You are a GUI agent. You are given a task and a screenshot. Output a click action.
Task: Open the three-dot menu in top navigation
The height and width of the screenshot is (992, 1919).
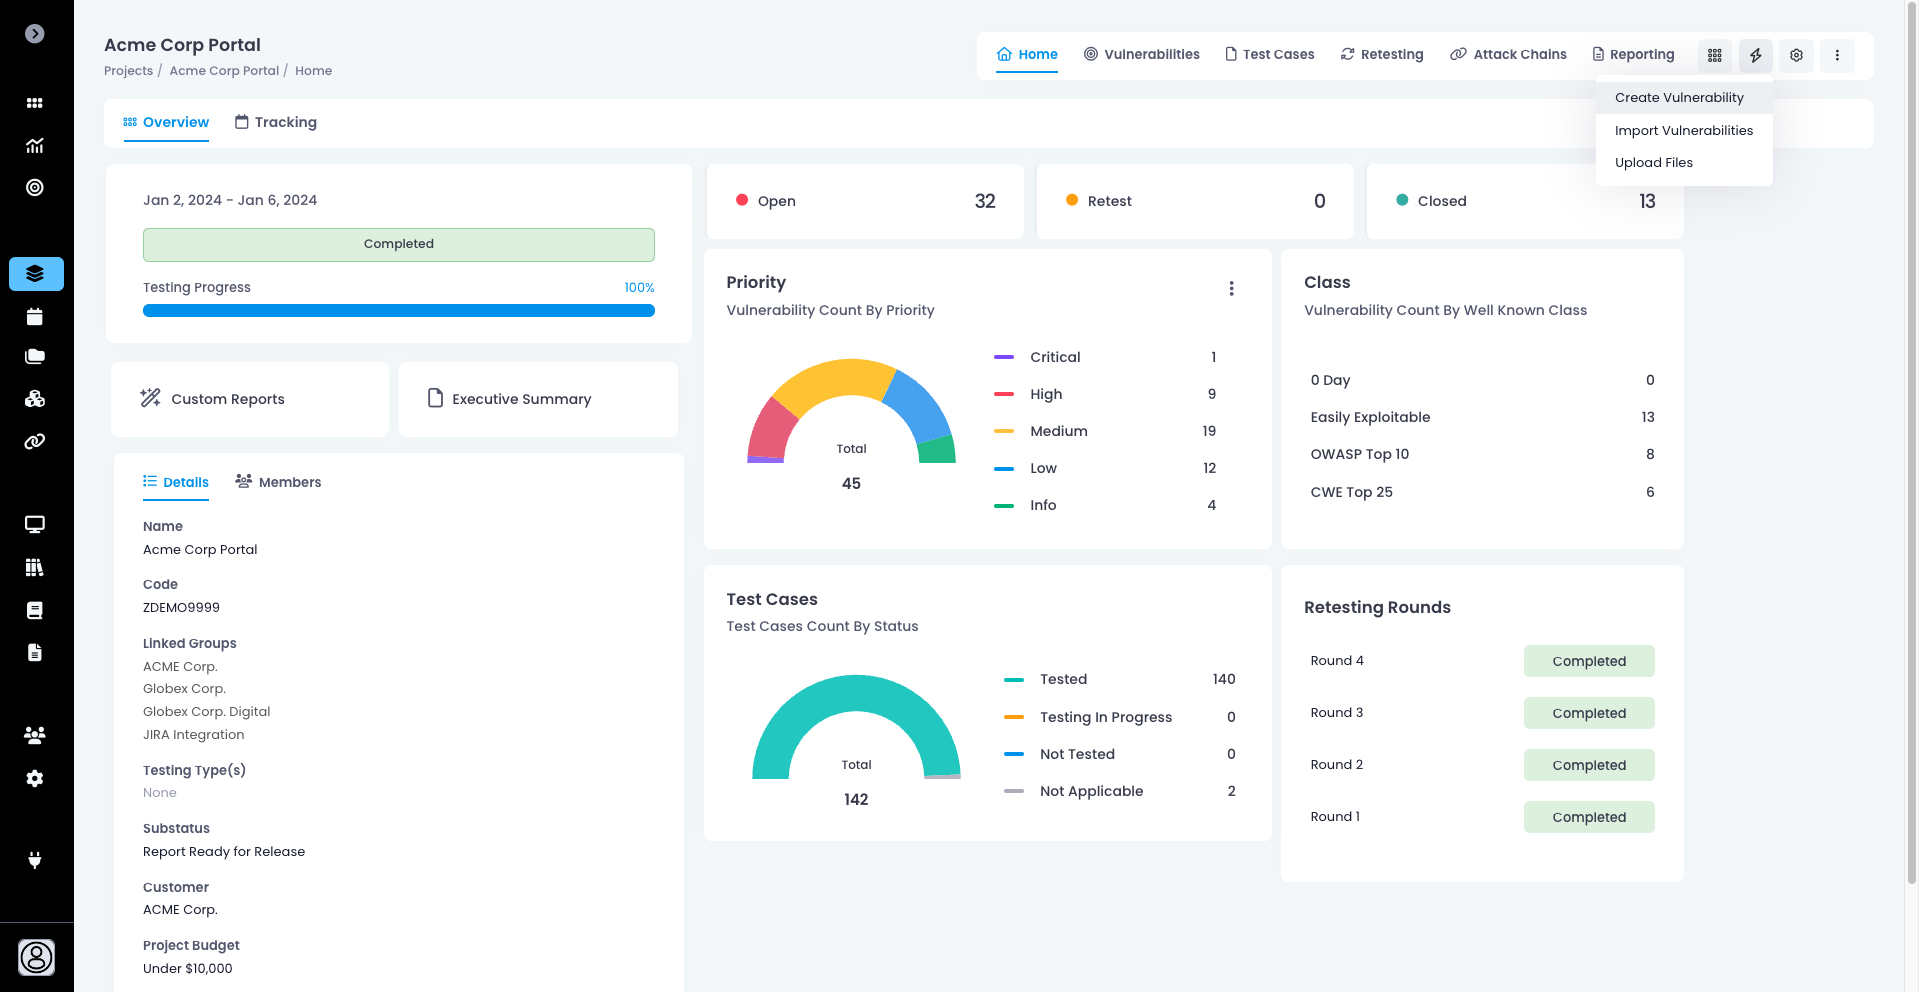[x=1837, y=55]
